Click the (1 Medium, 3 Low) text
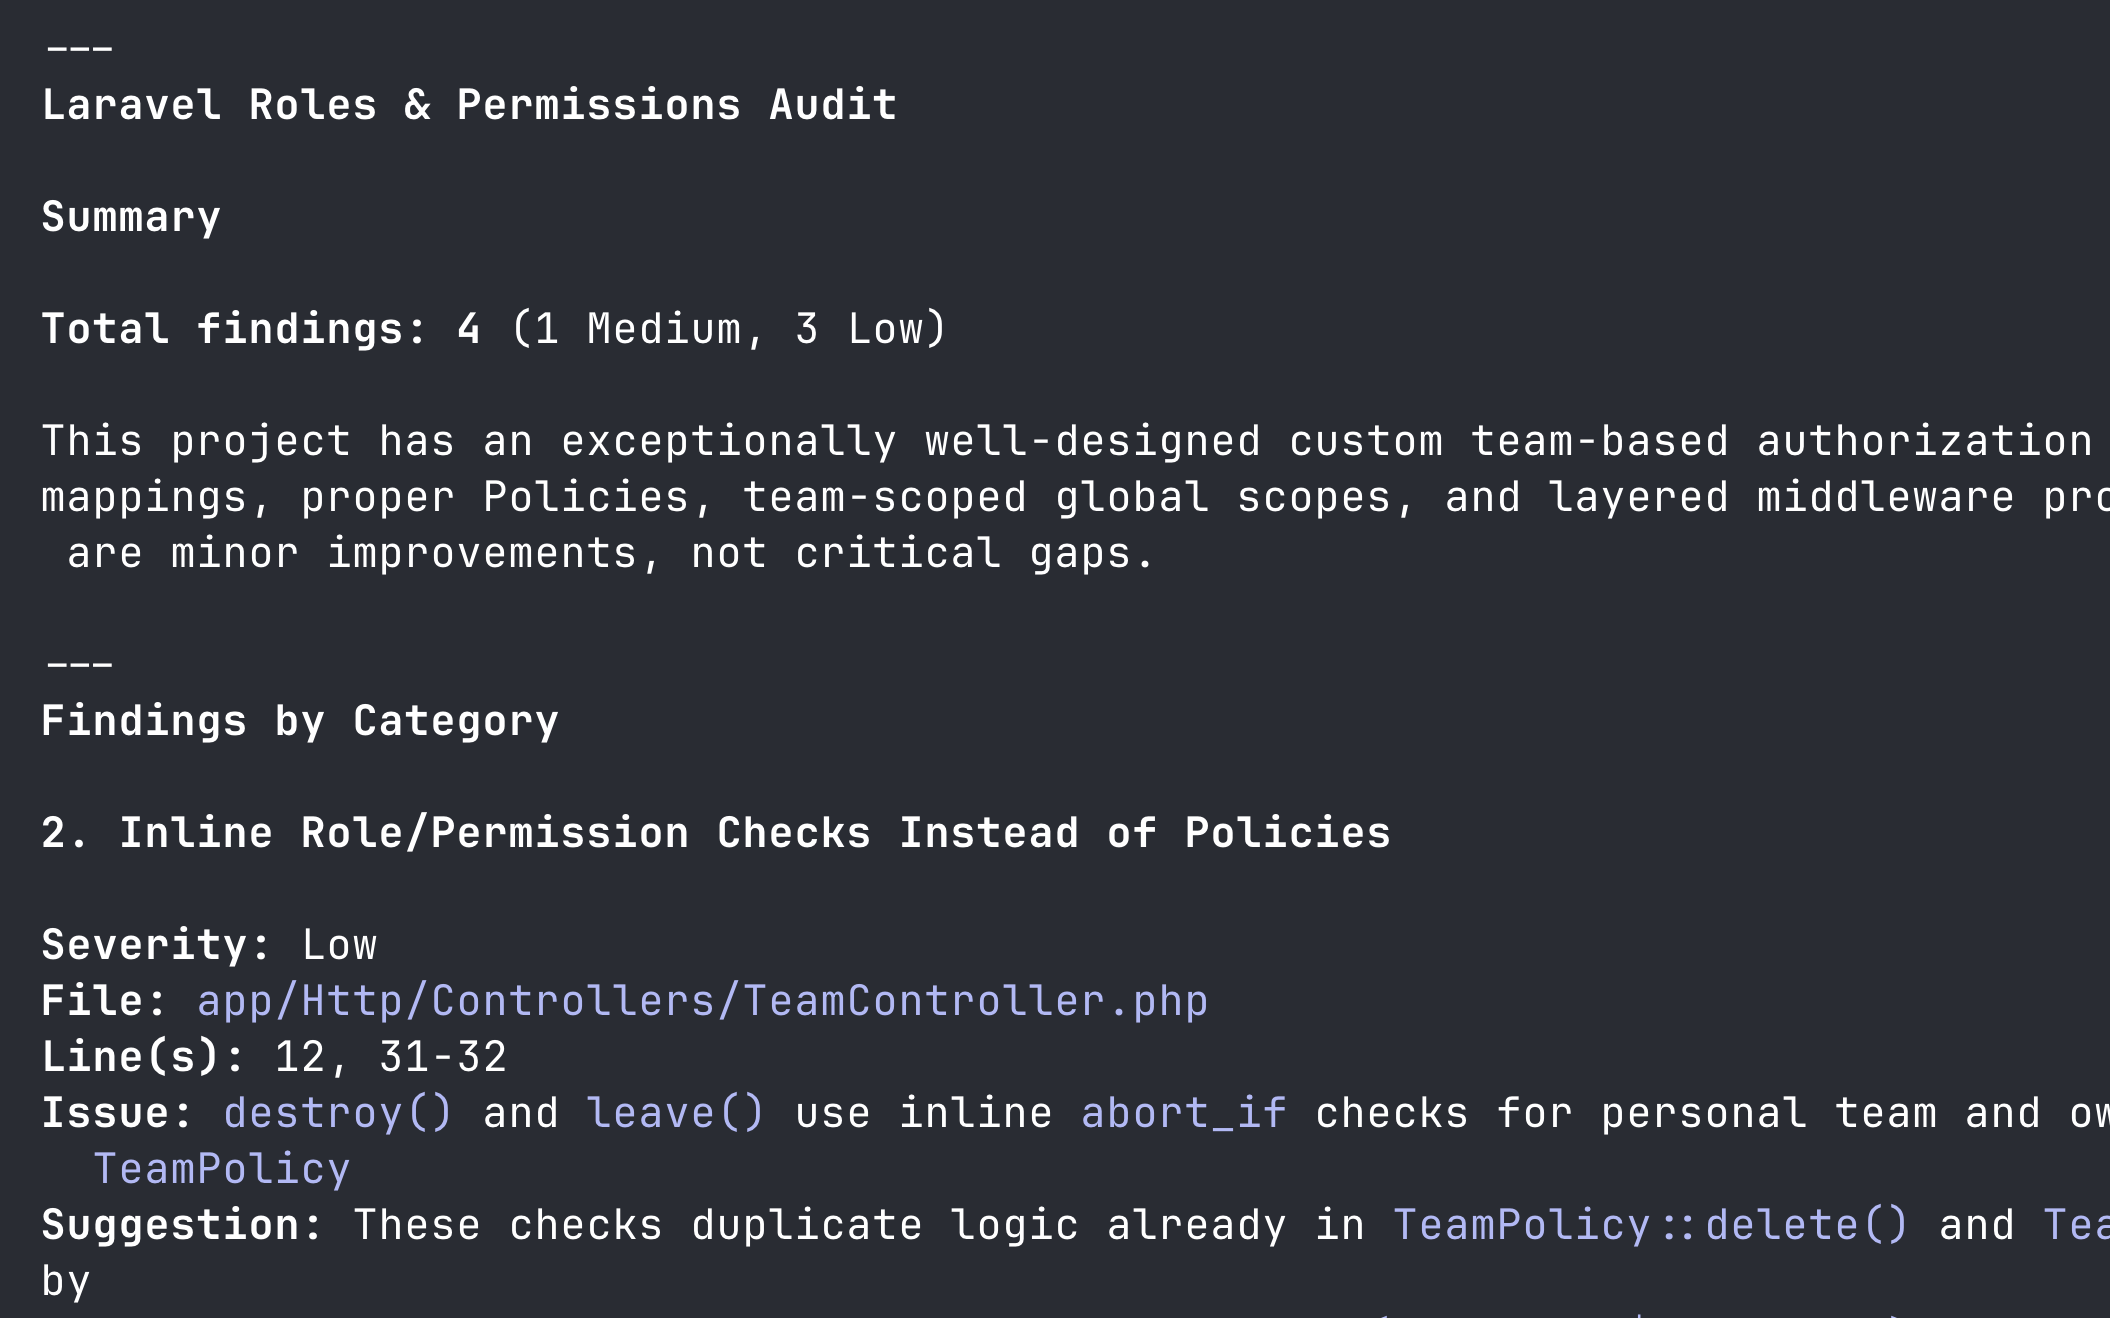This screenshot has height=1318, width=2110. (x=728, y=329)
